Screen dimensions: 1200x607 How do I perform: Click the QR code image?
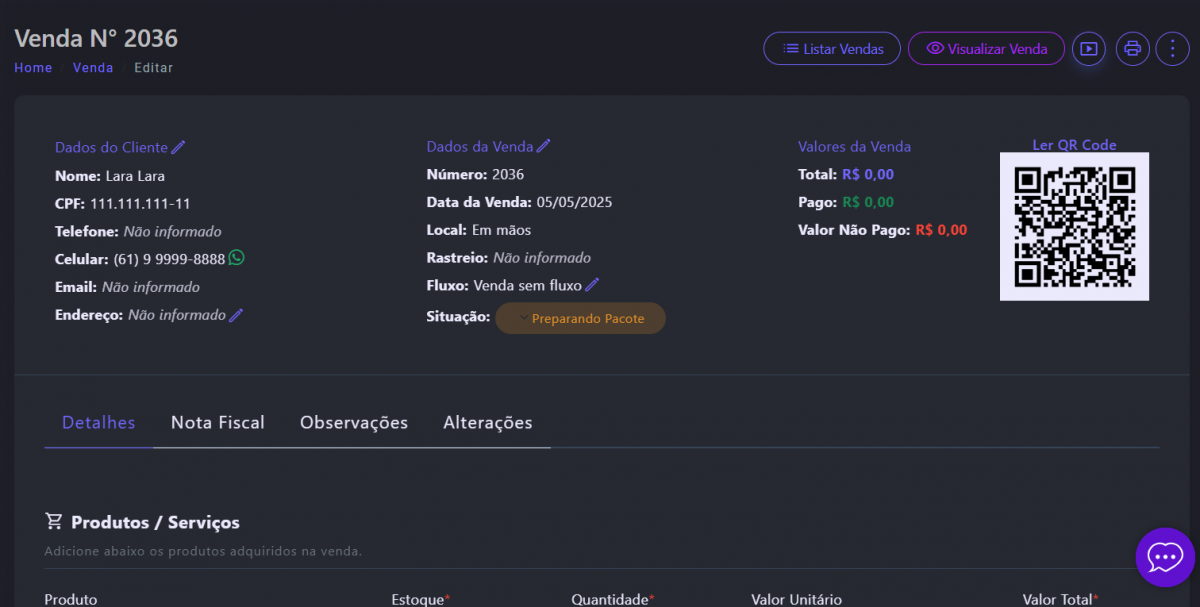1074,226
